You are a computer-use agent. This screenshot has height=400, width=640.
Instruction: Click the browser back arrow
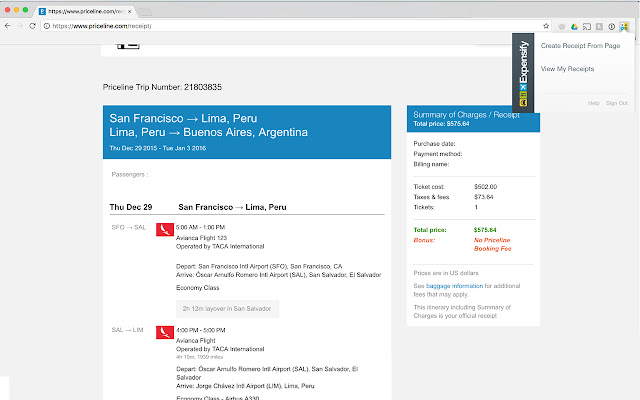pos(7,26)
